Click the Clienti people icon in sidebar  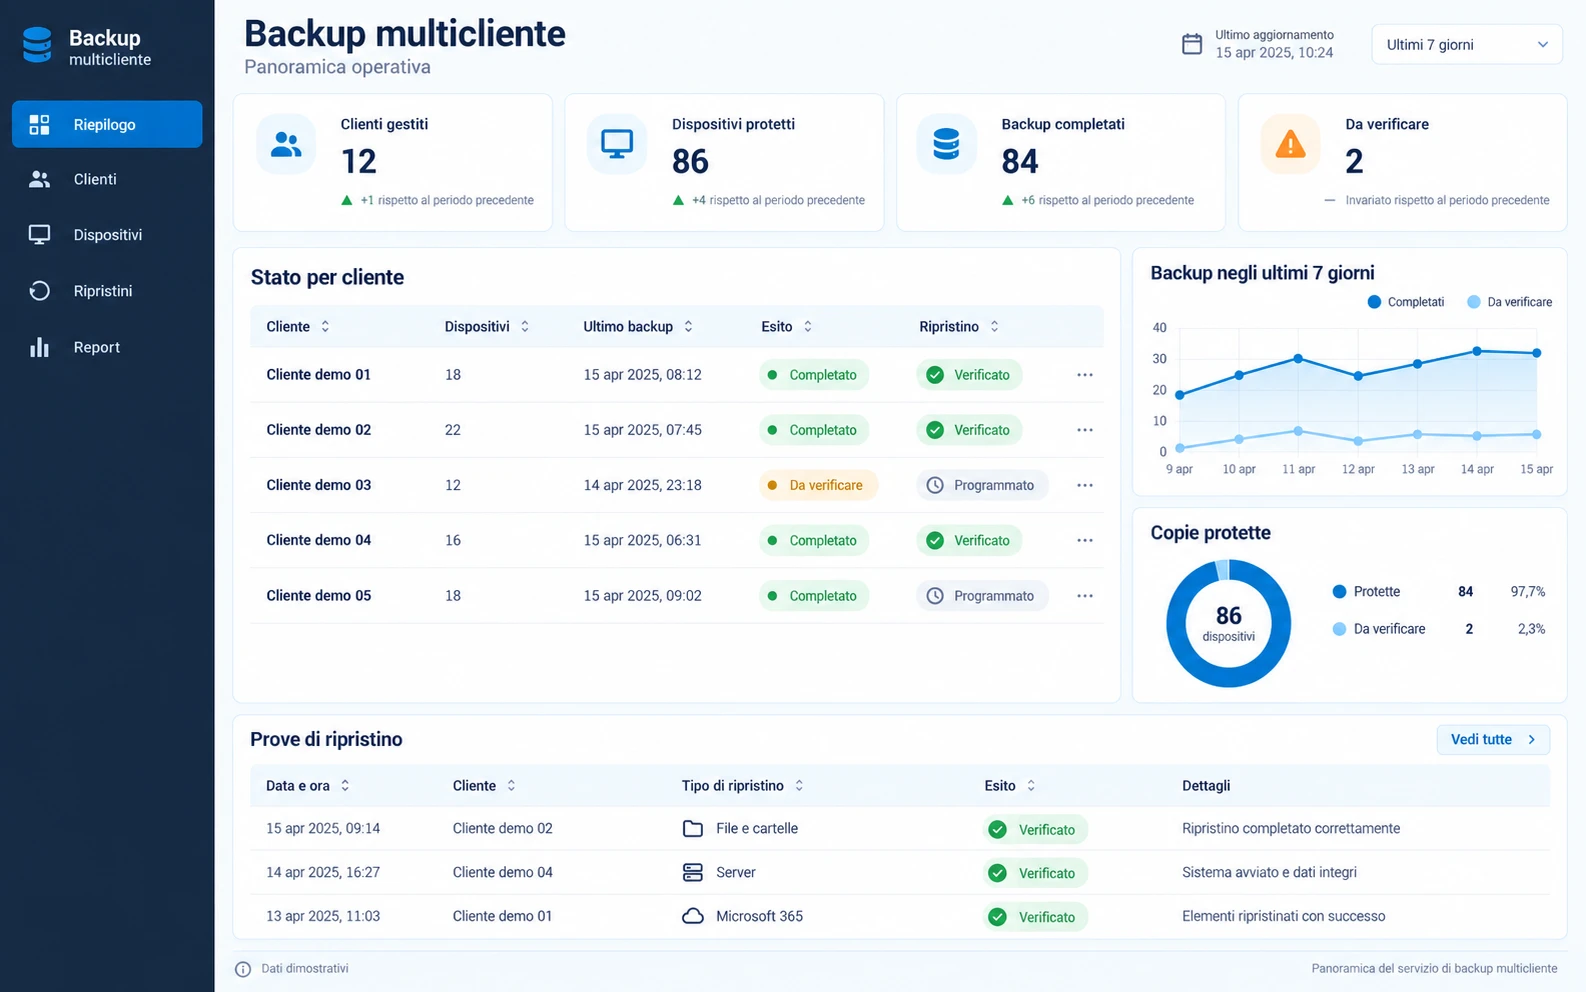click(x=39, y=179)
